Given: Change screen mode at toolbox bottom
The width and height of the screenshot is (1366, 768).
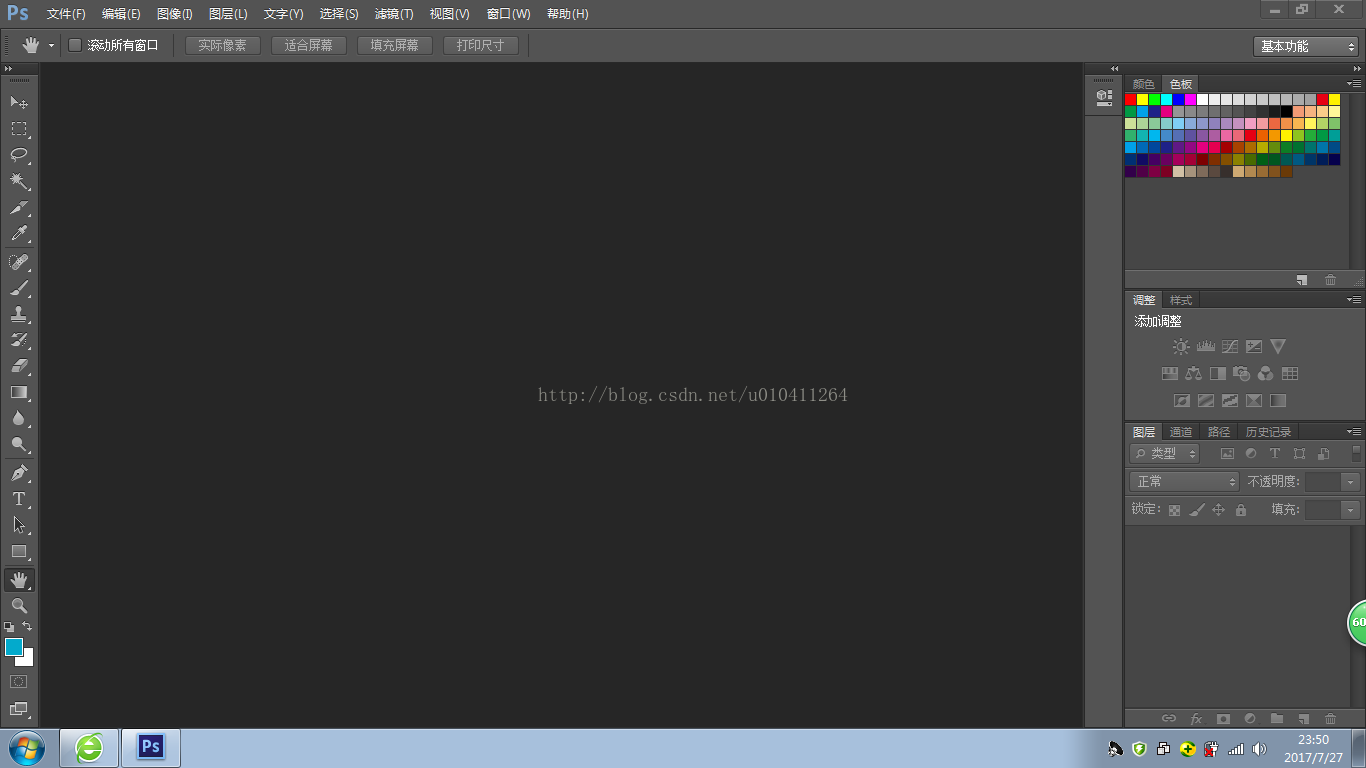Looking at the screenshot, I should 19,709.
